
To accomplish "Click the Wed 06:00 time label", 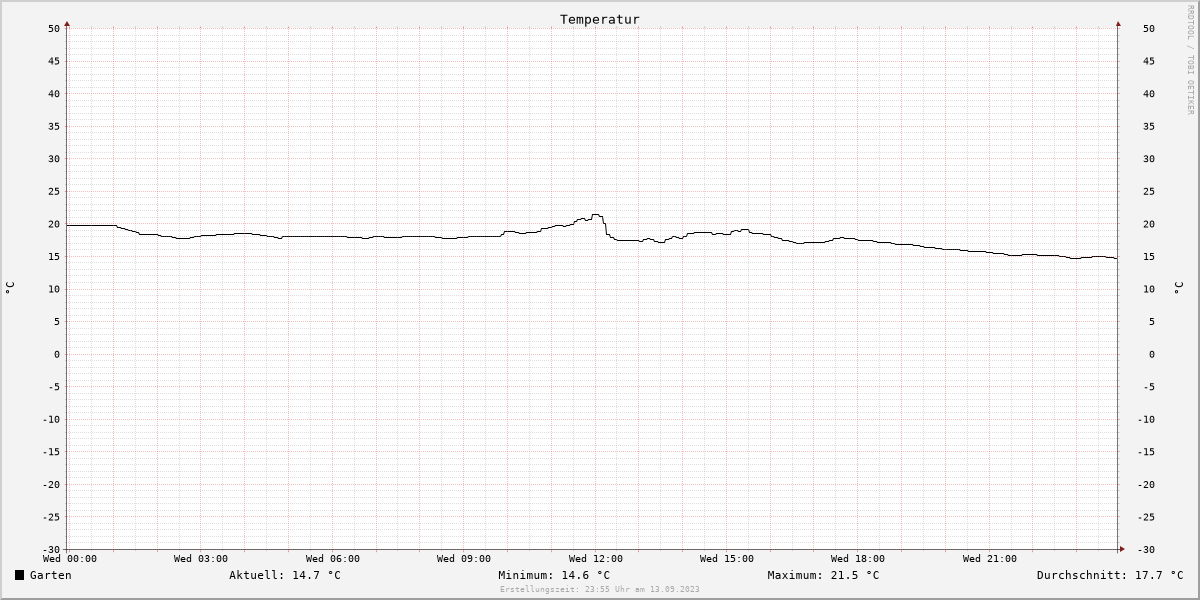I will (333, 559).
